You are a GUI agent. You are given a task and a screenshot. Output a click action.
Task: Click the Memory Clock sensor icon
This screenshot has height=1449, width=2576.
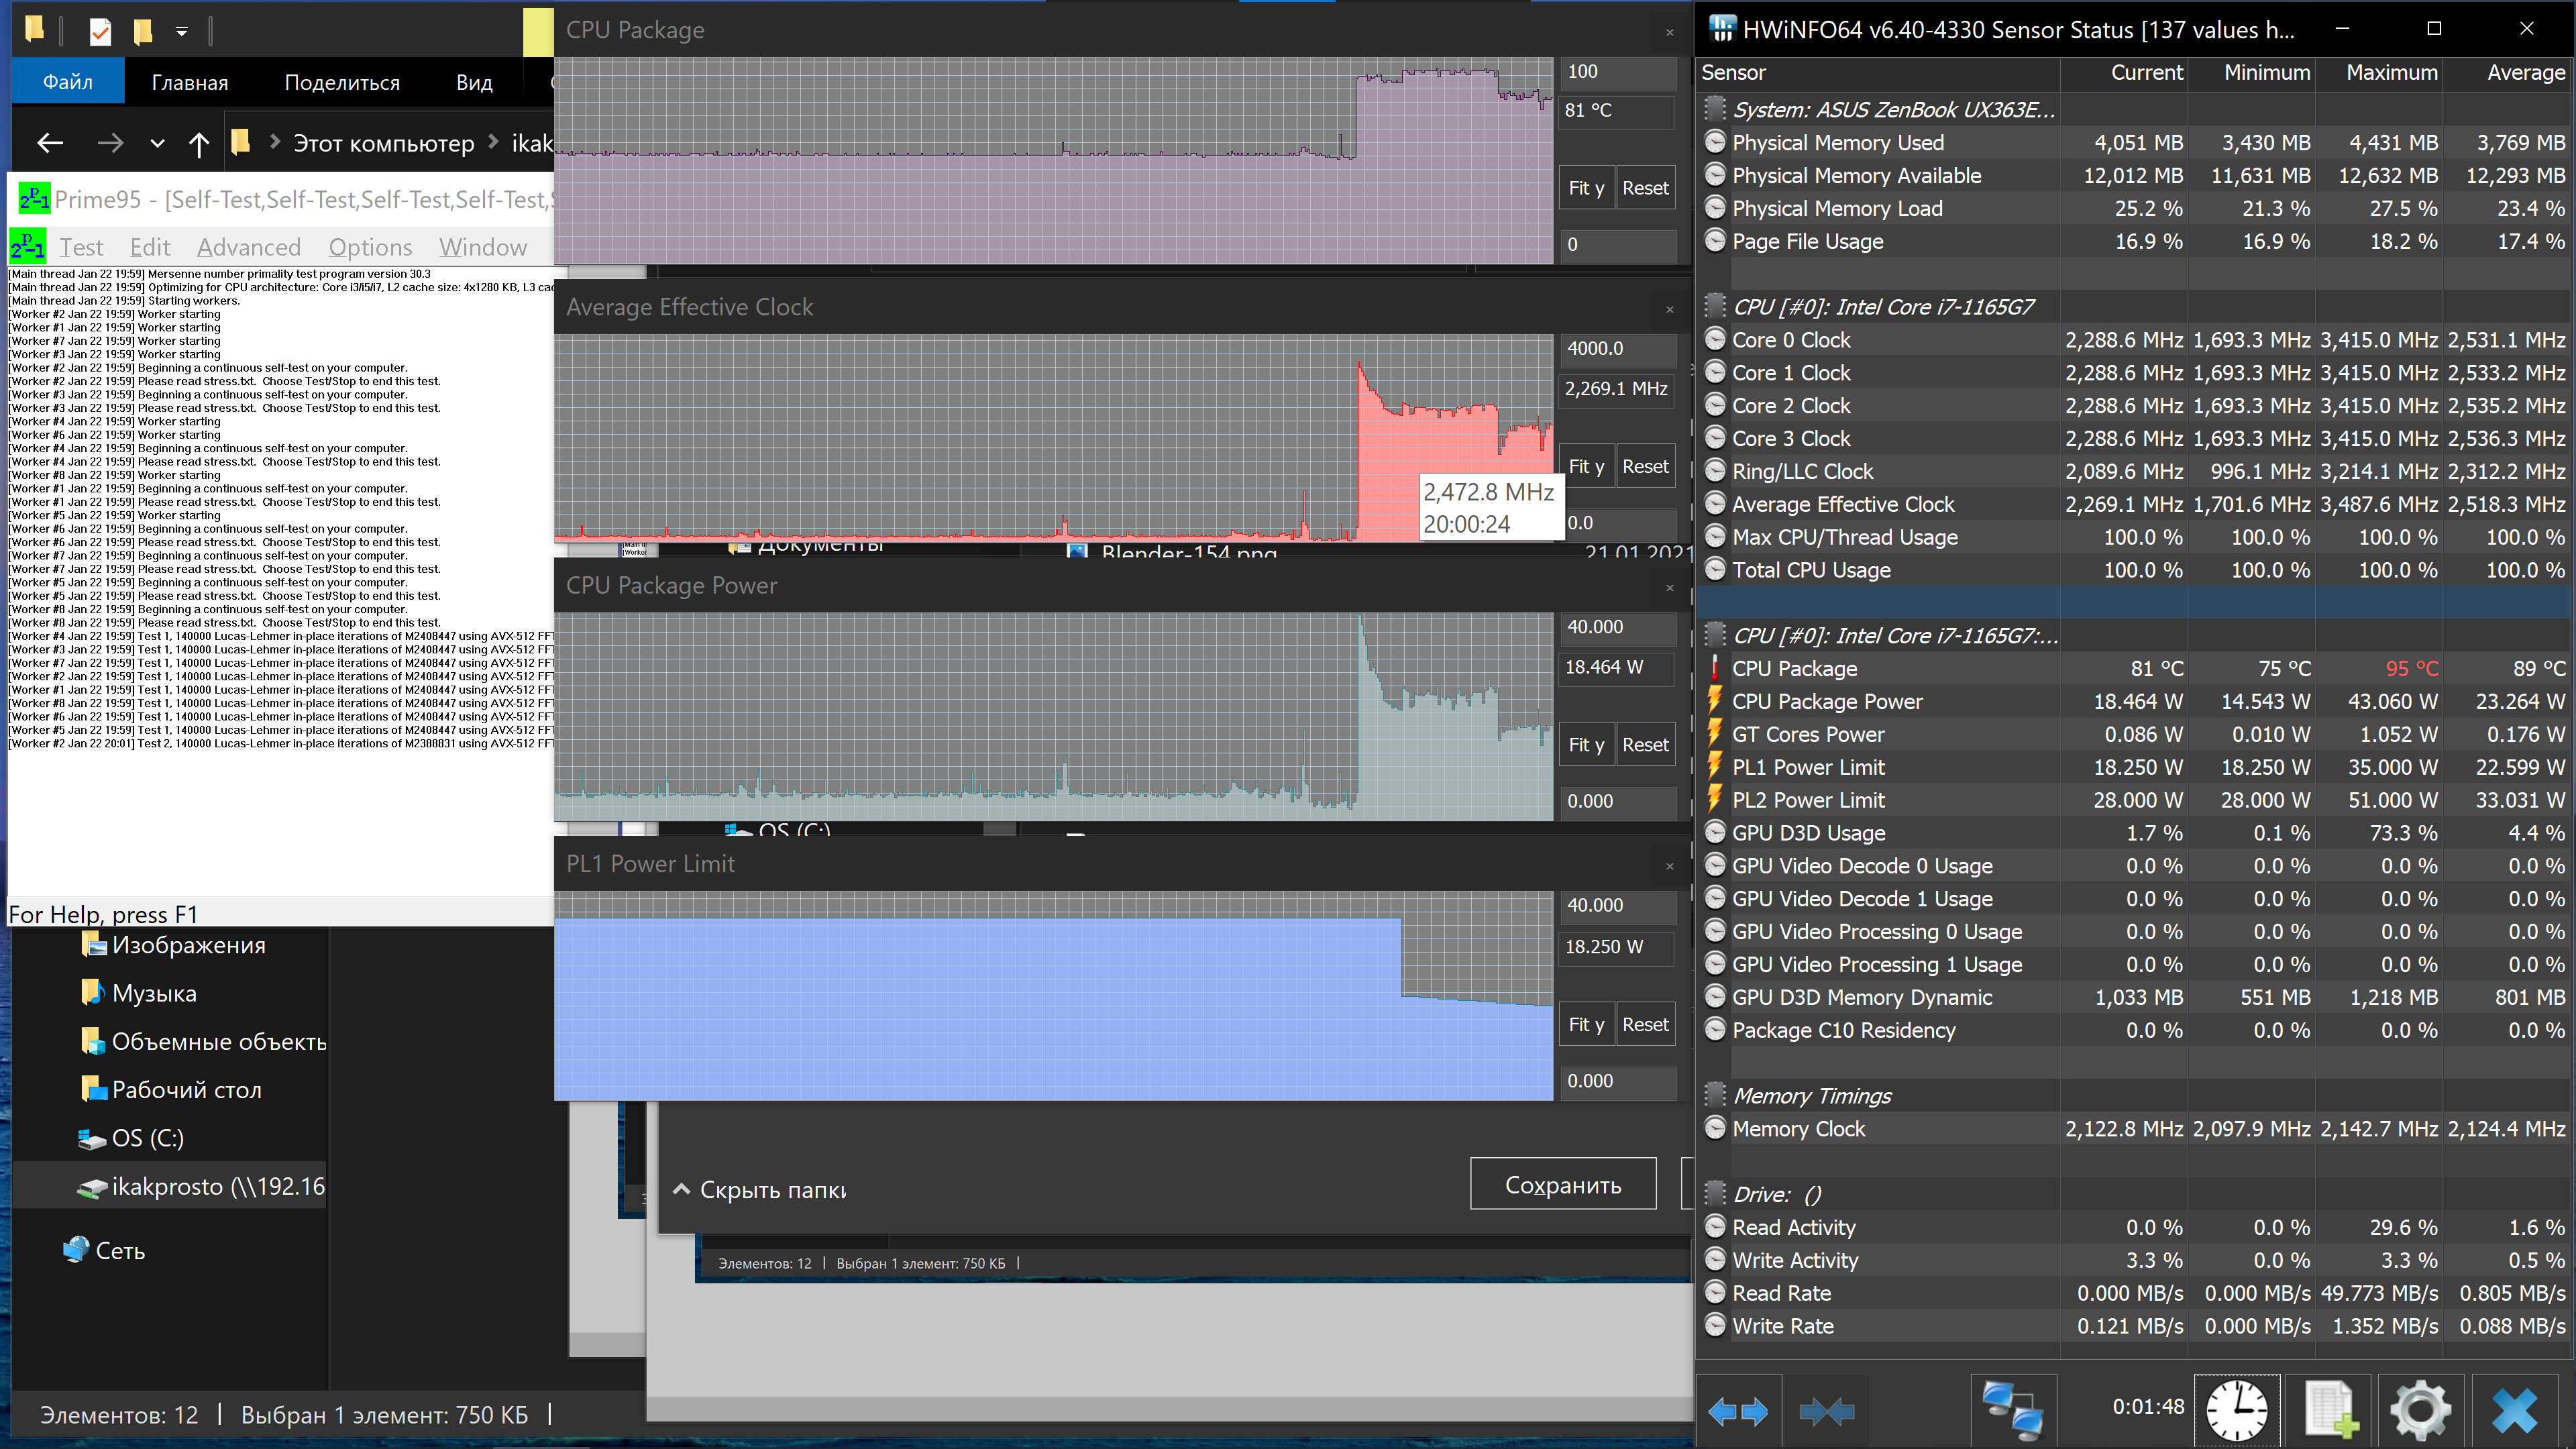(x=1715, y=1128)
